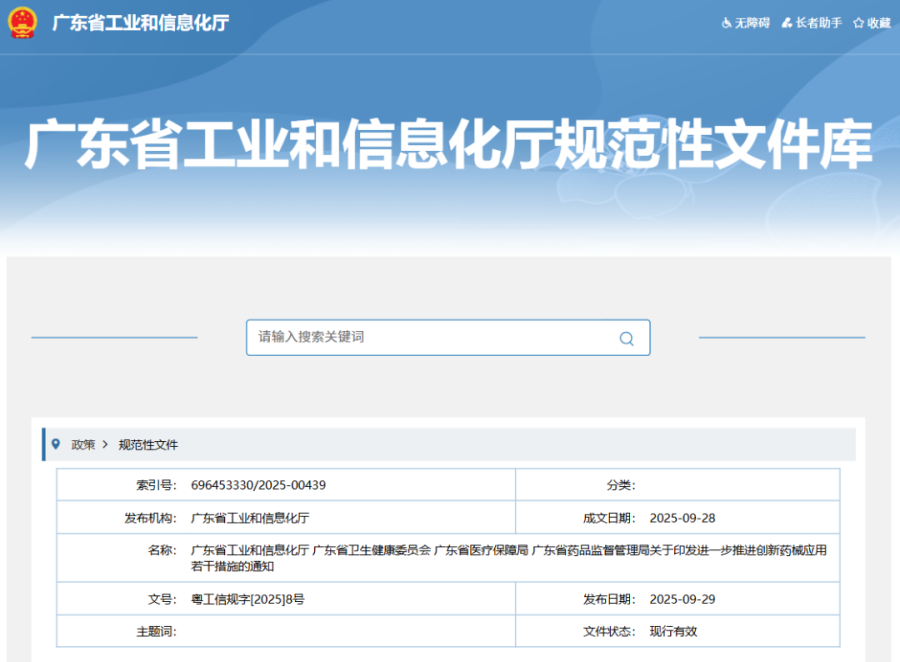Viewport: 900px width, 662px height.
Task: Click the location pin breadcrumb icon
Action: pos(56,444)
